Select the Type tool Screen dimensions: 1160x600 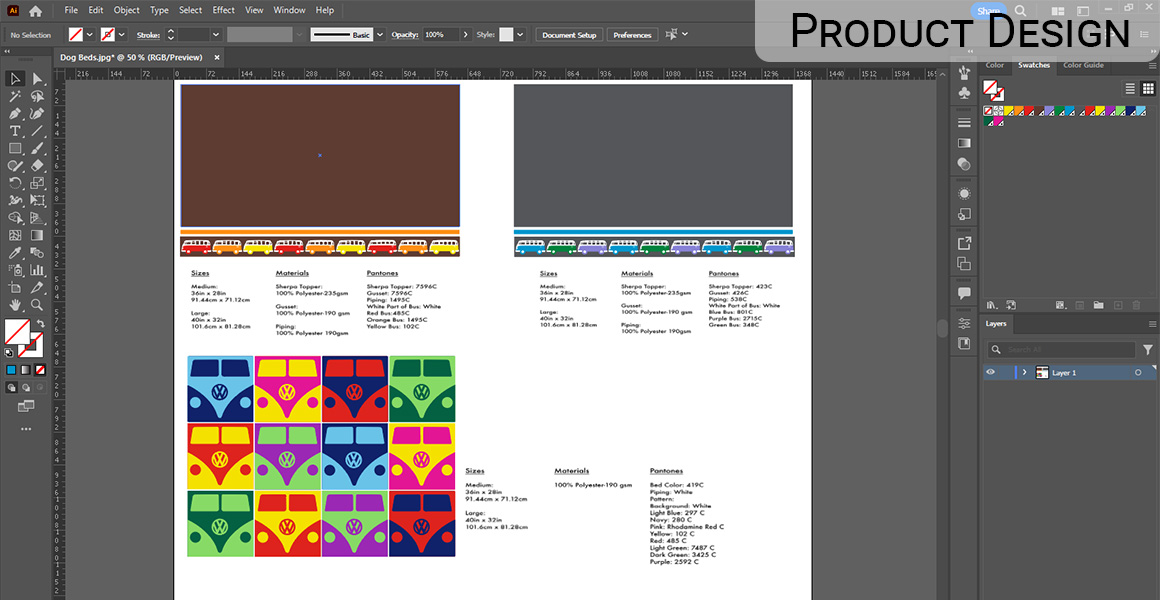pyautogui.click(x=15, y=131)
